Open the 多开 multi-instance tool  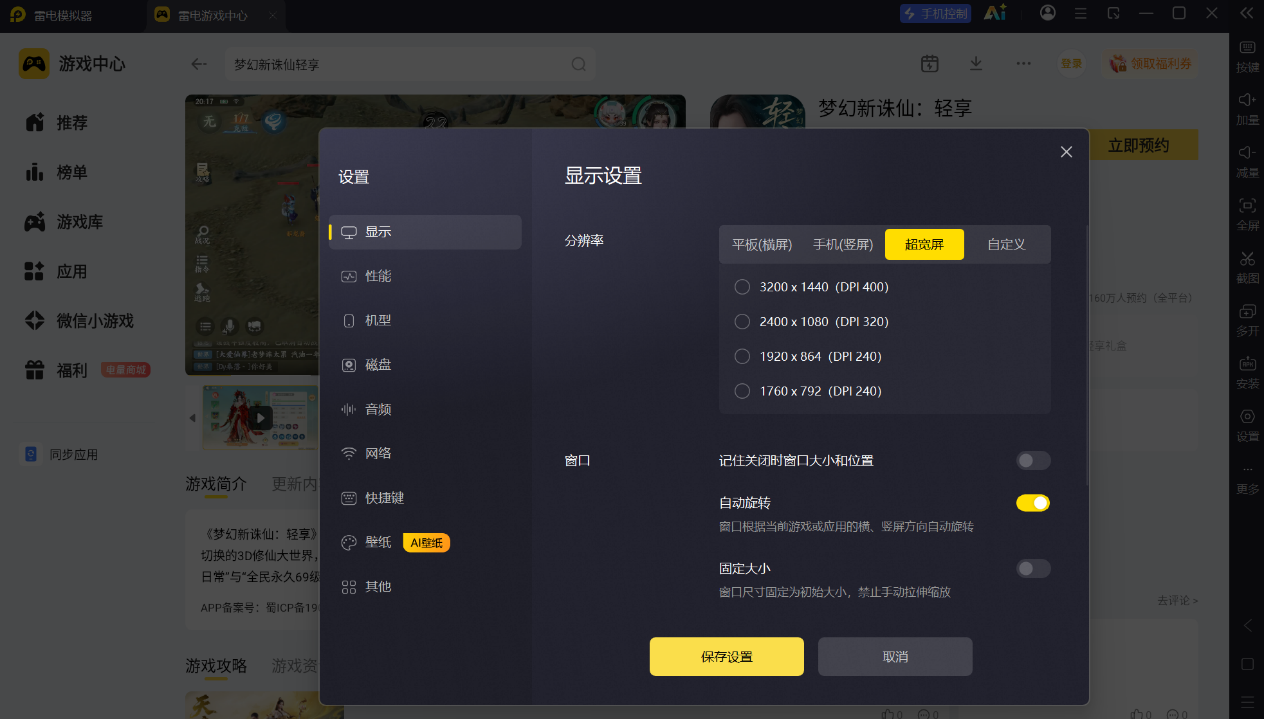[x=1247, y=319]
